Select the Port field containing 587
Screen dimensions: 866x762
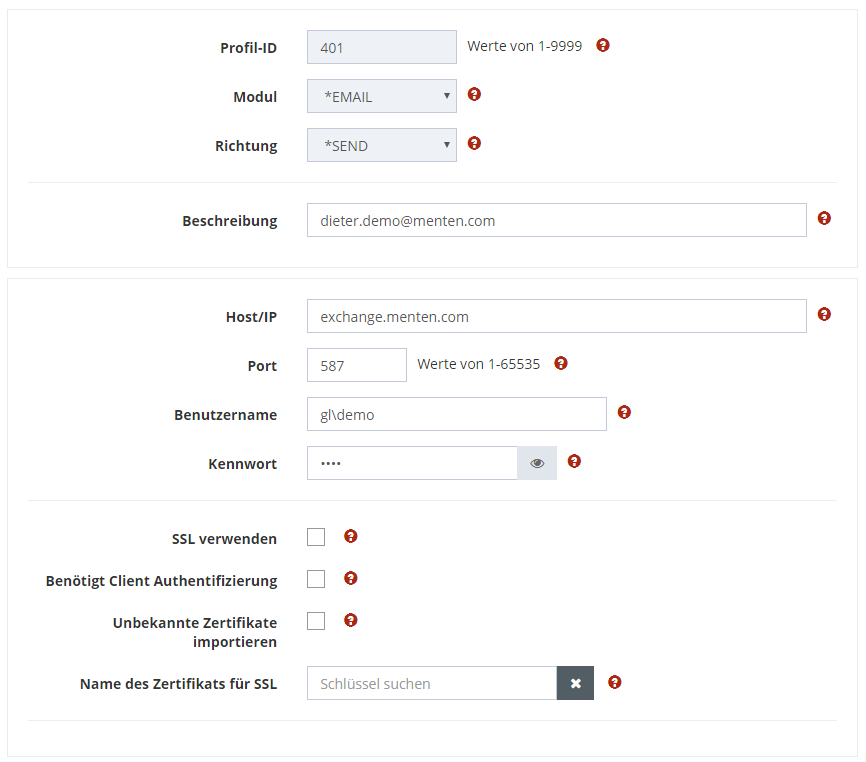pos(356,365)
